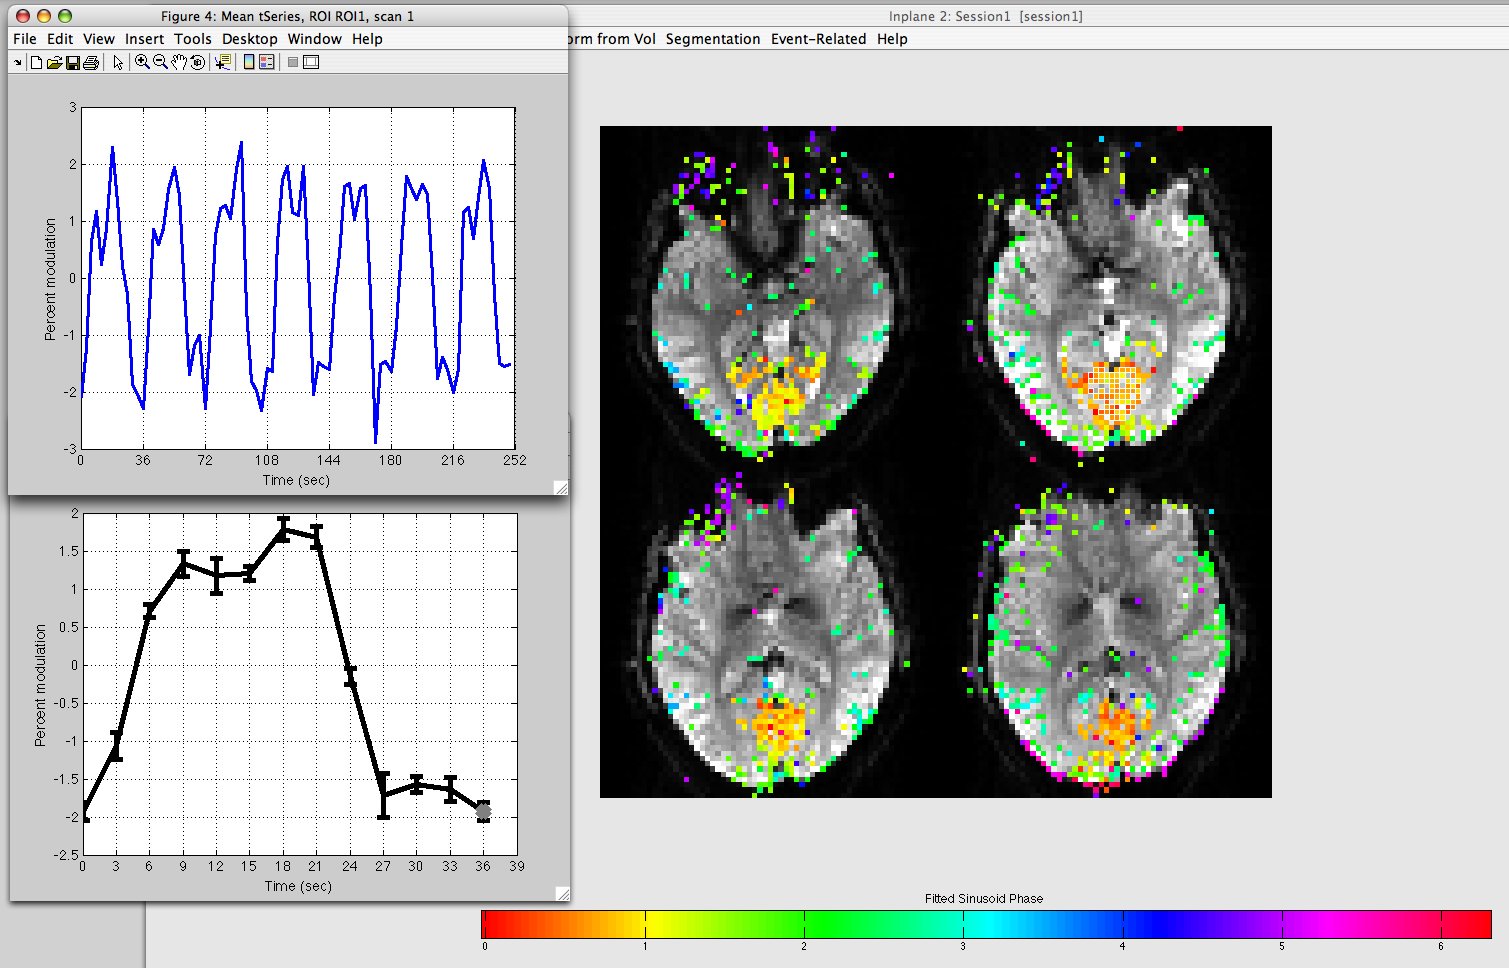Print the figure with the printer icon
Viewport: 1509px width, 968px height.
pyautogui.click(x=91, y=62)
